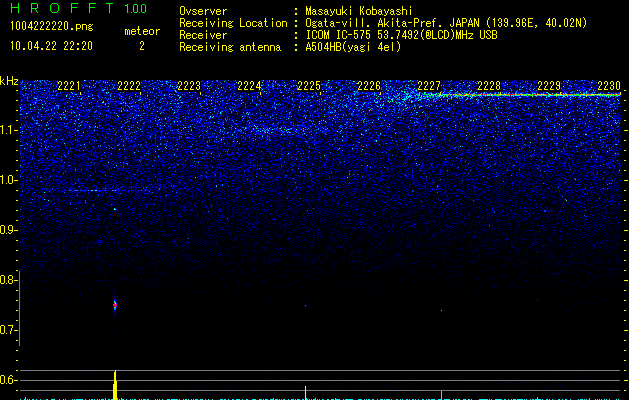Click the cyan intensity spike below 2227

[442, 395]
